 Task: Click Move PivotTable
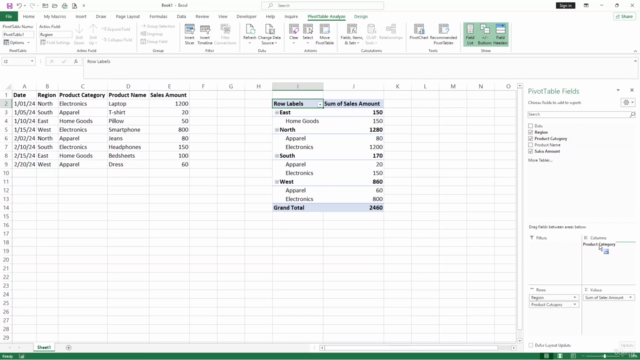[x=324, y=34]
